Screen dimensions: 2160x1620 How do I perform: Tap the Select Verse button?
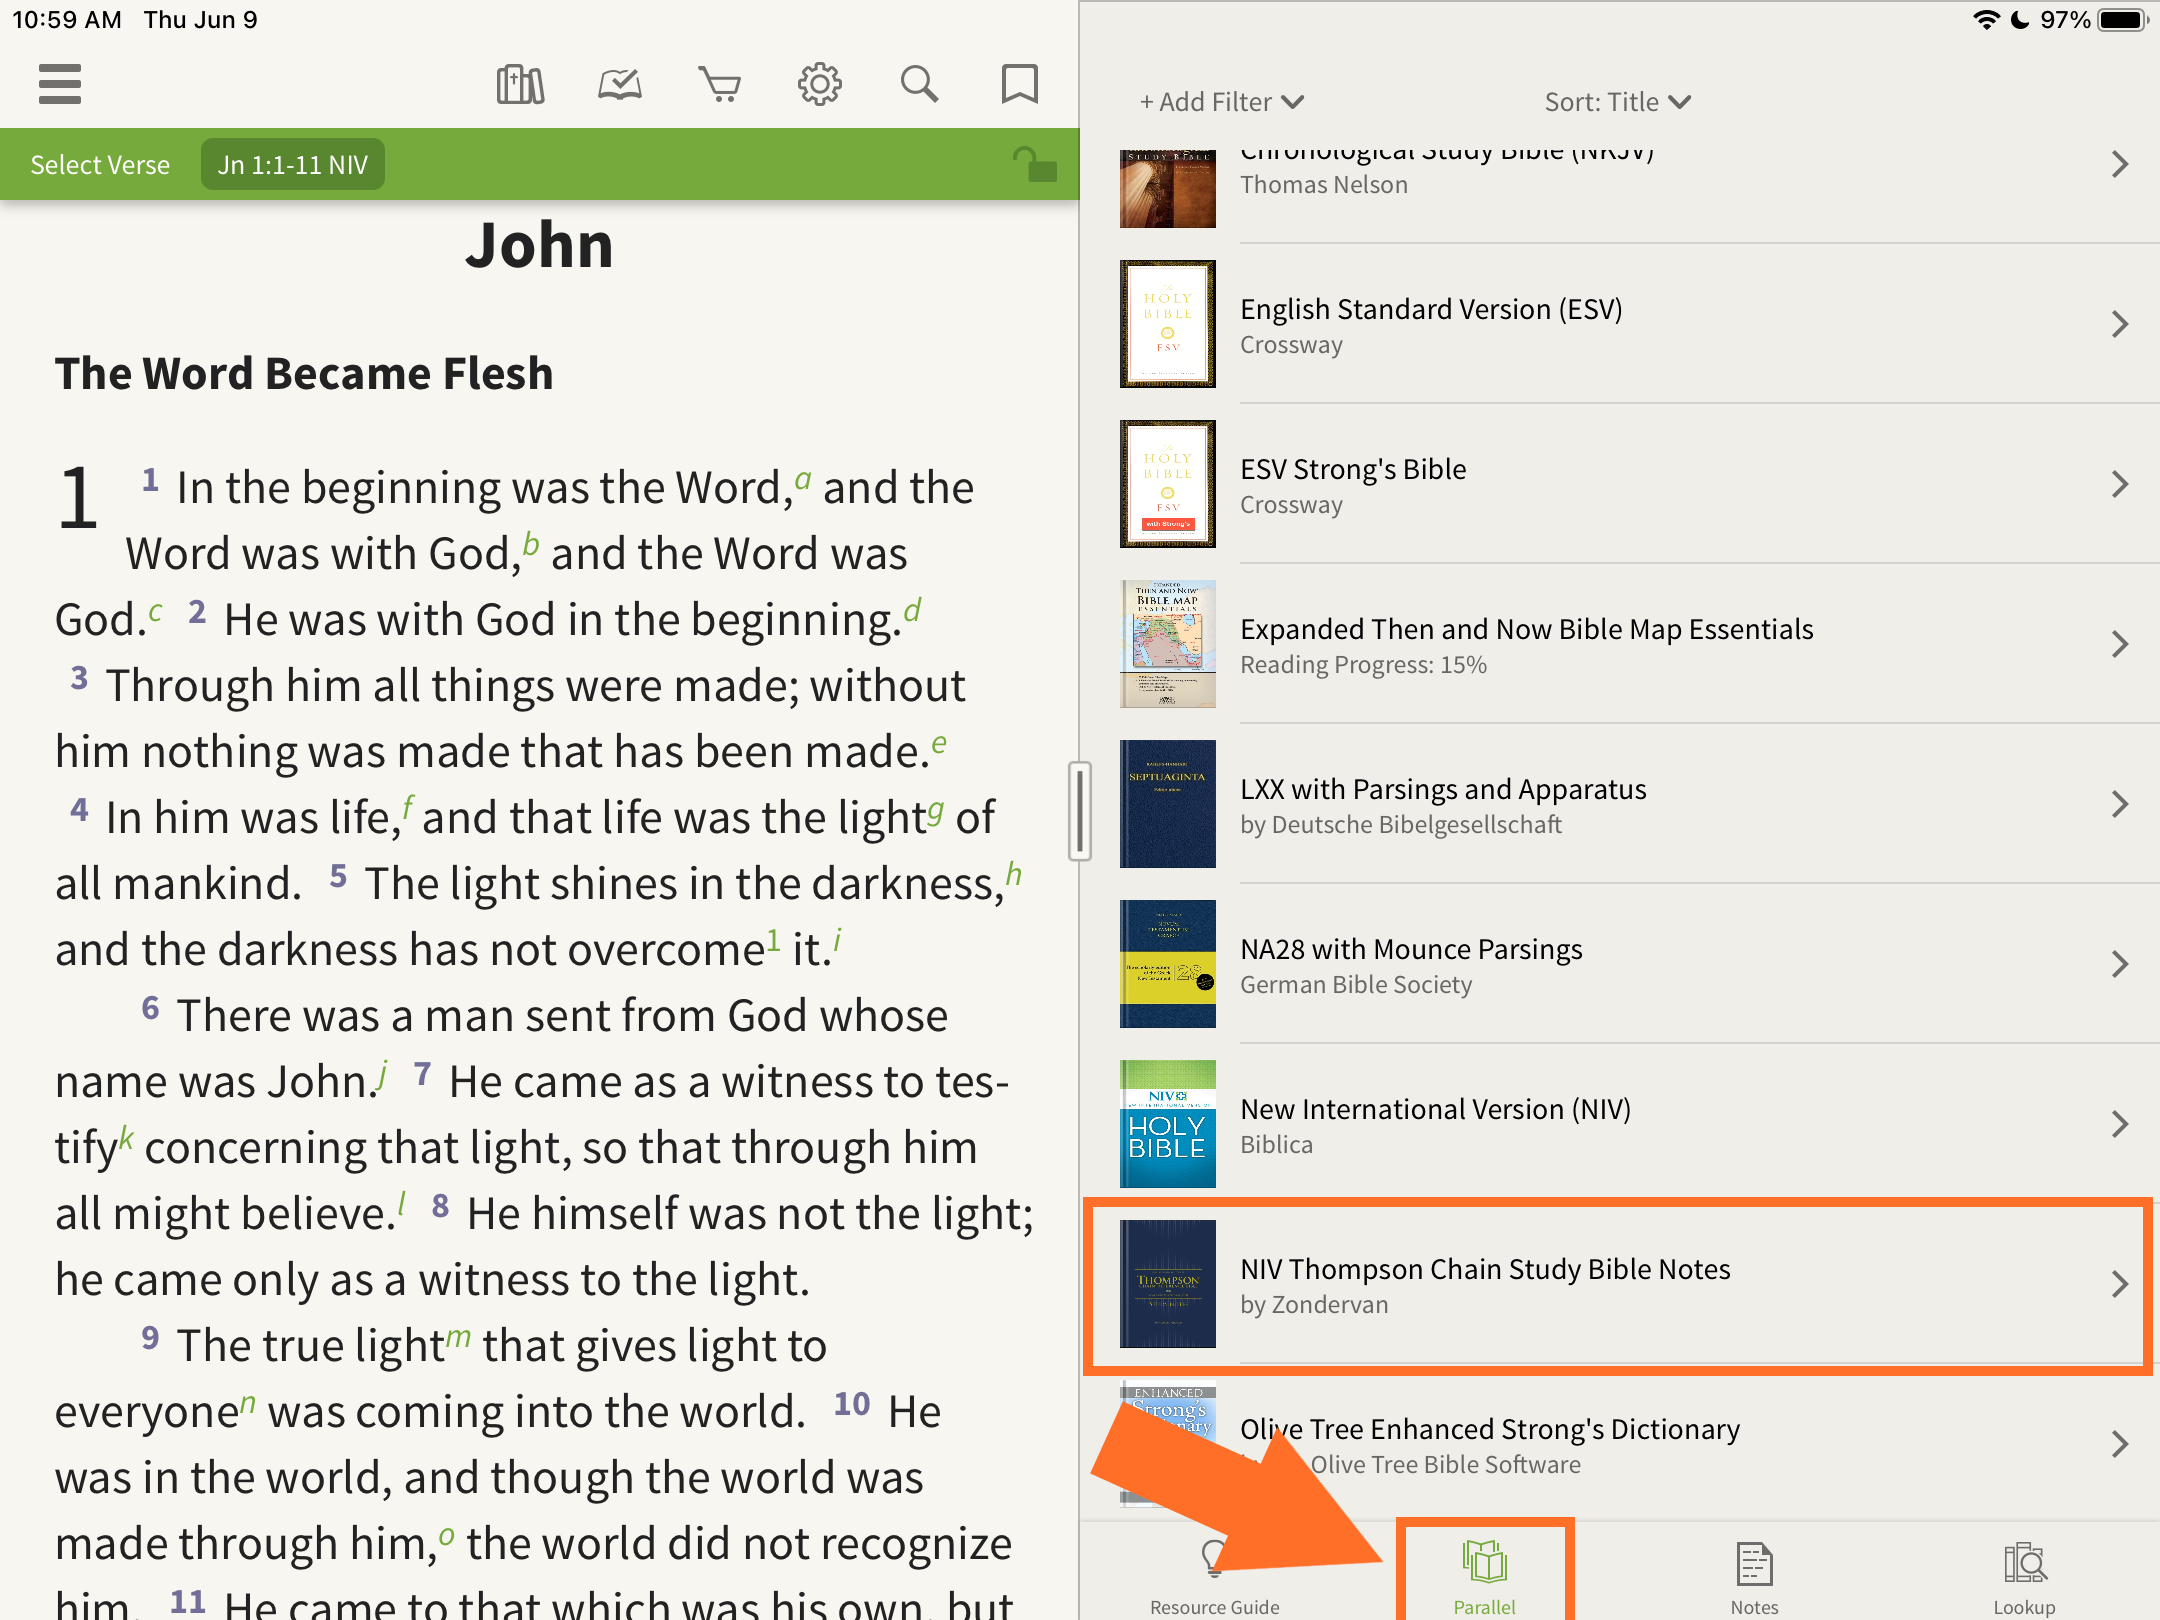[x=100, y=165]
